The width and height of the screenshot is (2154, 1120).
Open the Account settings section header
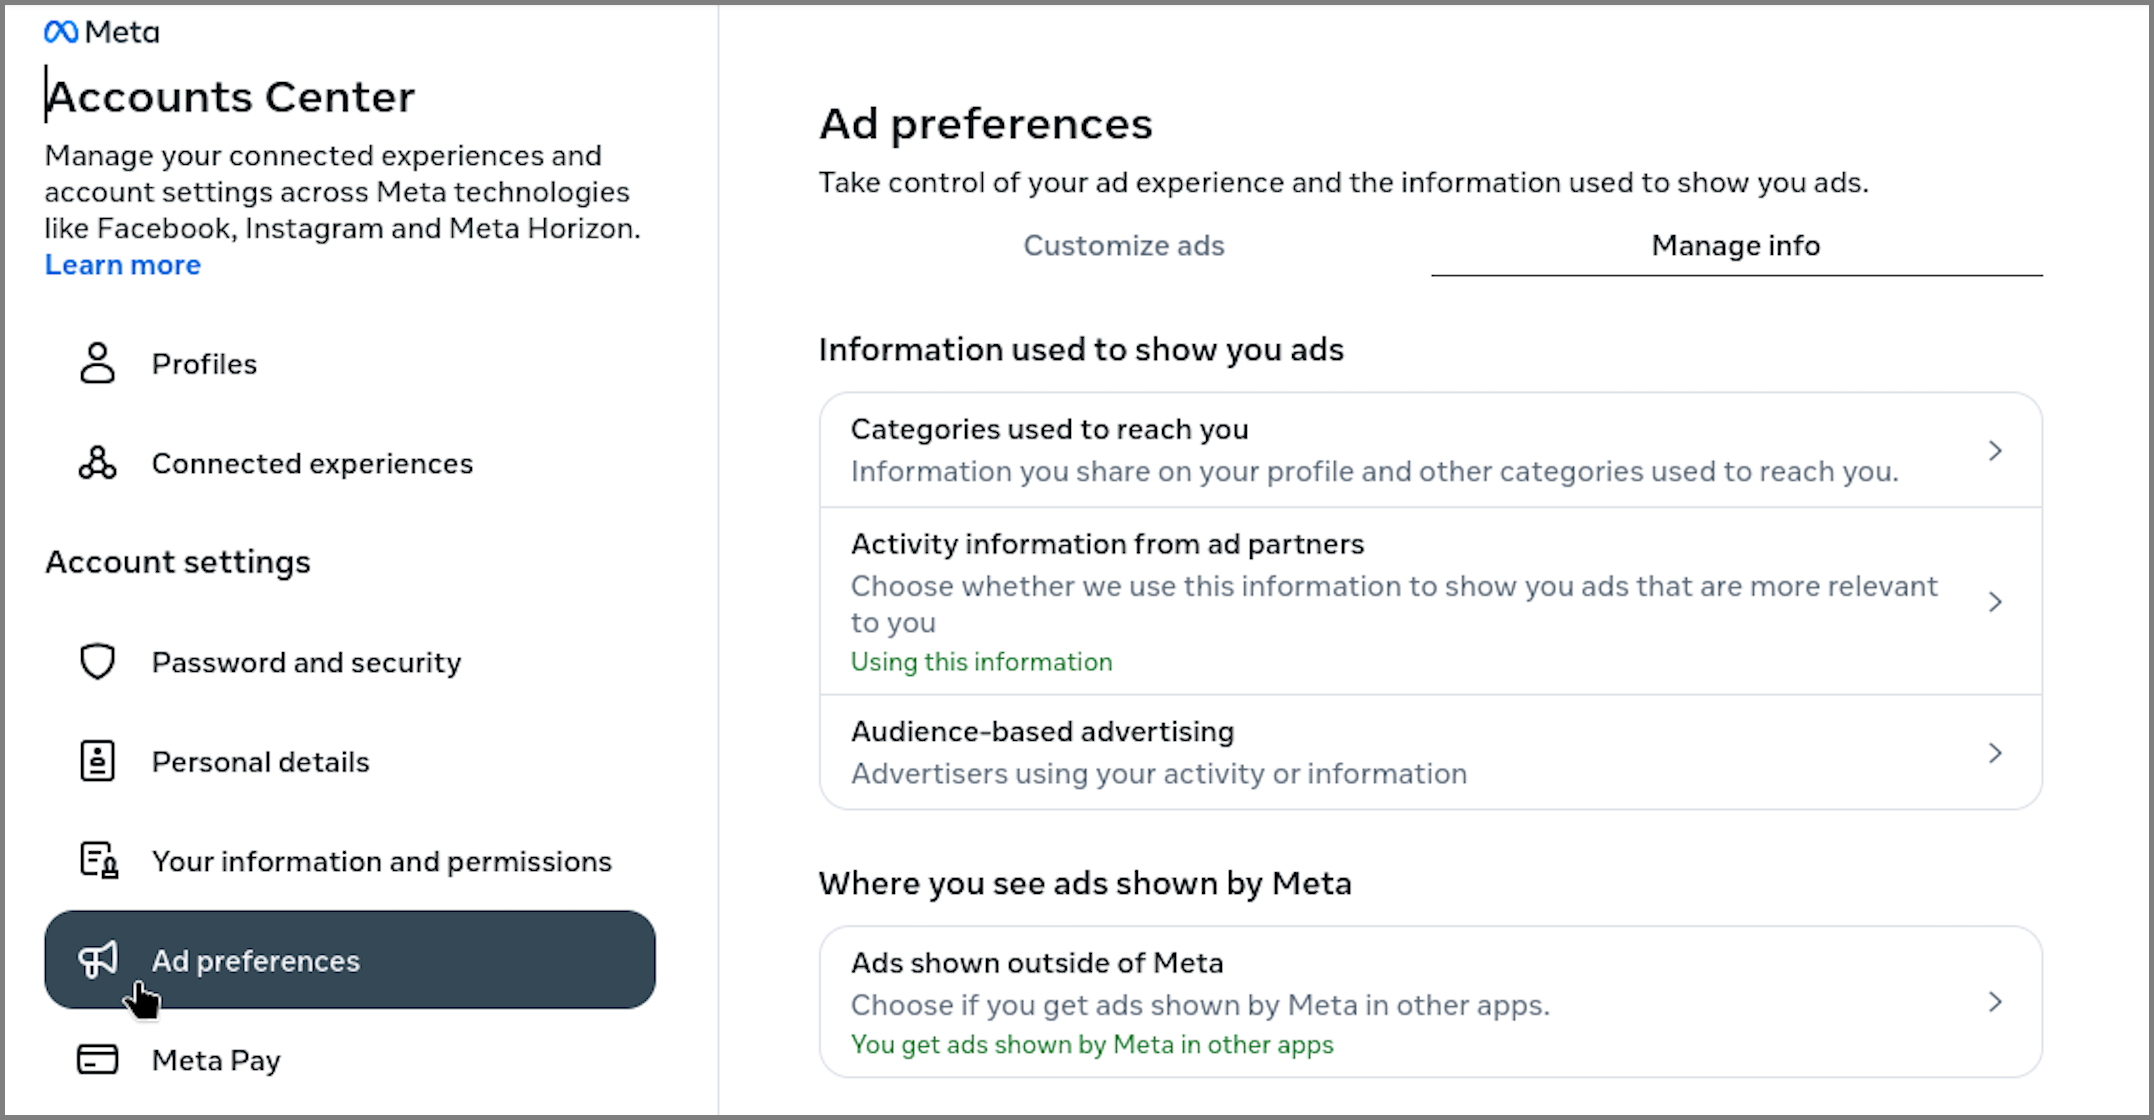coord(177,561)
